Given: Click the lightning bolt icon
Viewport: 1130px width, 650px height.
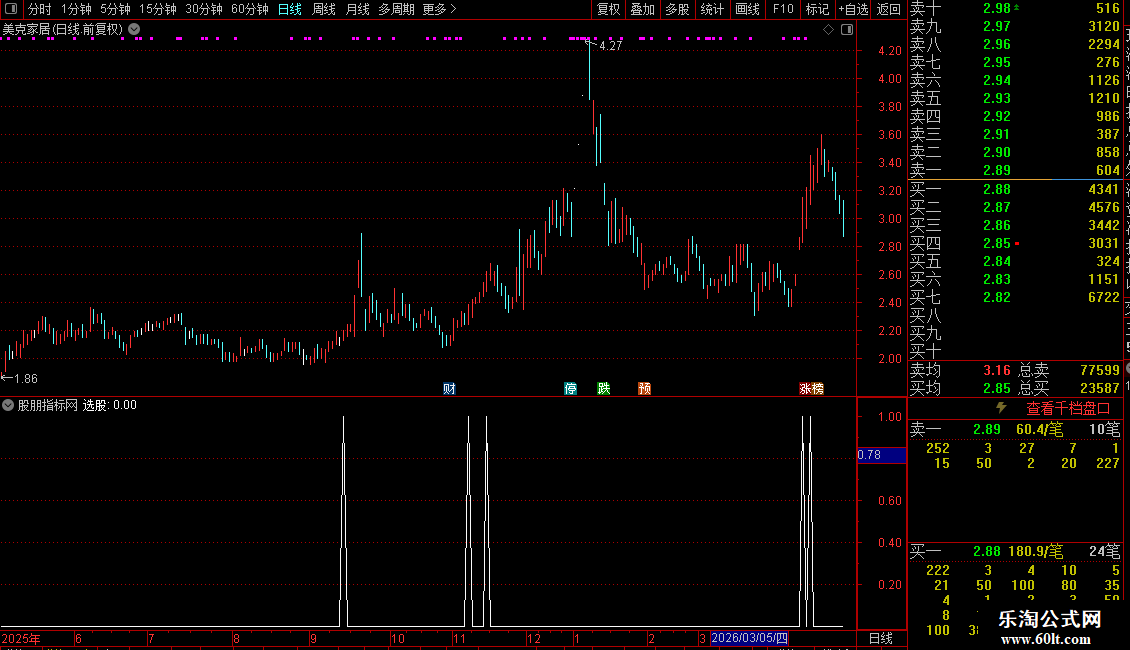Looking at the screenshot, I should pyautogui.click(x=1001, y=408).
